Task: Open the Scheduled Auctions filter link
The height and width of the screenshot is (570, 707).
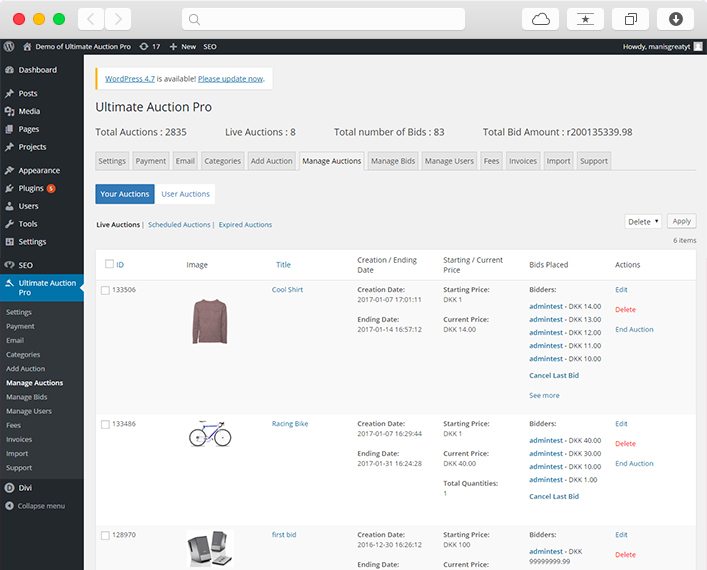Action: pyautogui.click(x=179, y=225)
